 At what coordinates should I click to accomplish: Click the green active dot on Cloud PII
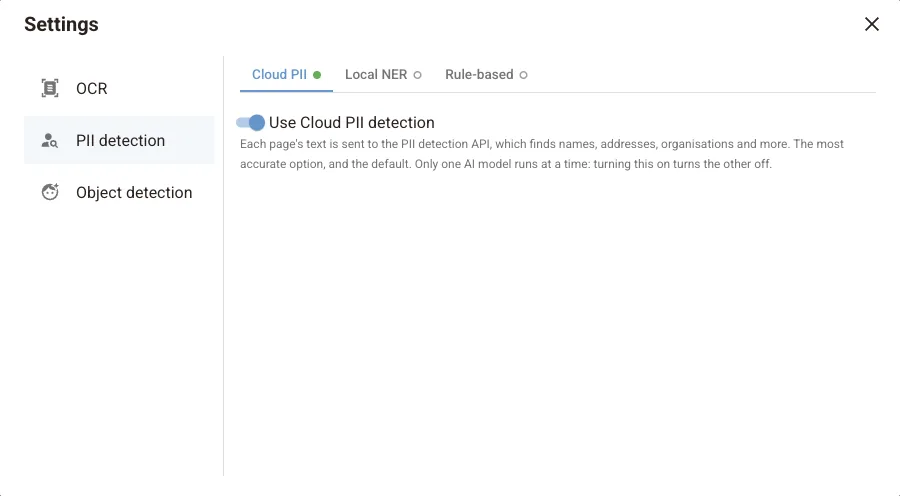point(317,75)
